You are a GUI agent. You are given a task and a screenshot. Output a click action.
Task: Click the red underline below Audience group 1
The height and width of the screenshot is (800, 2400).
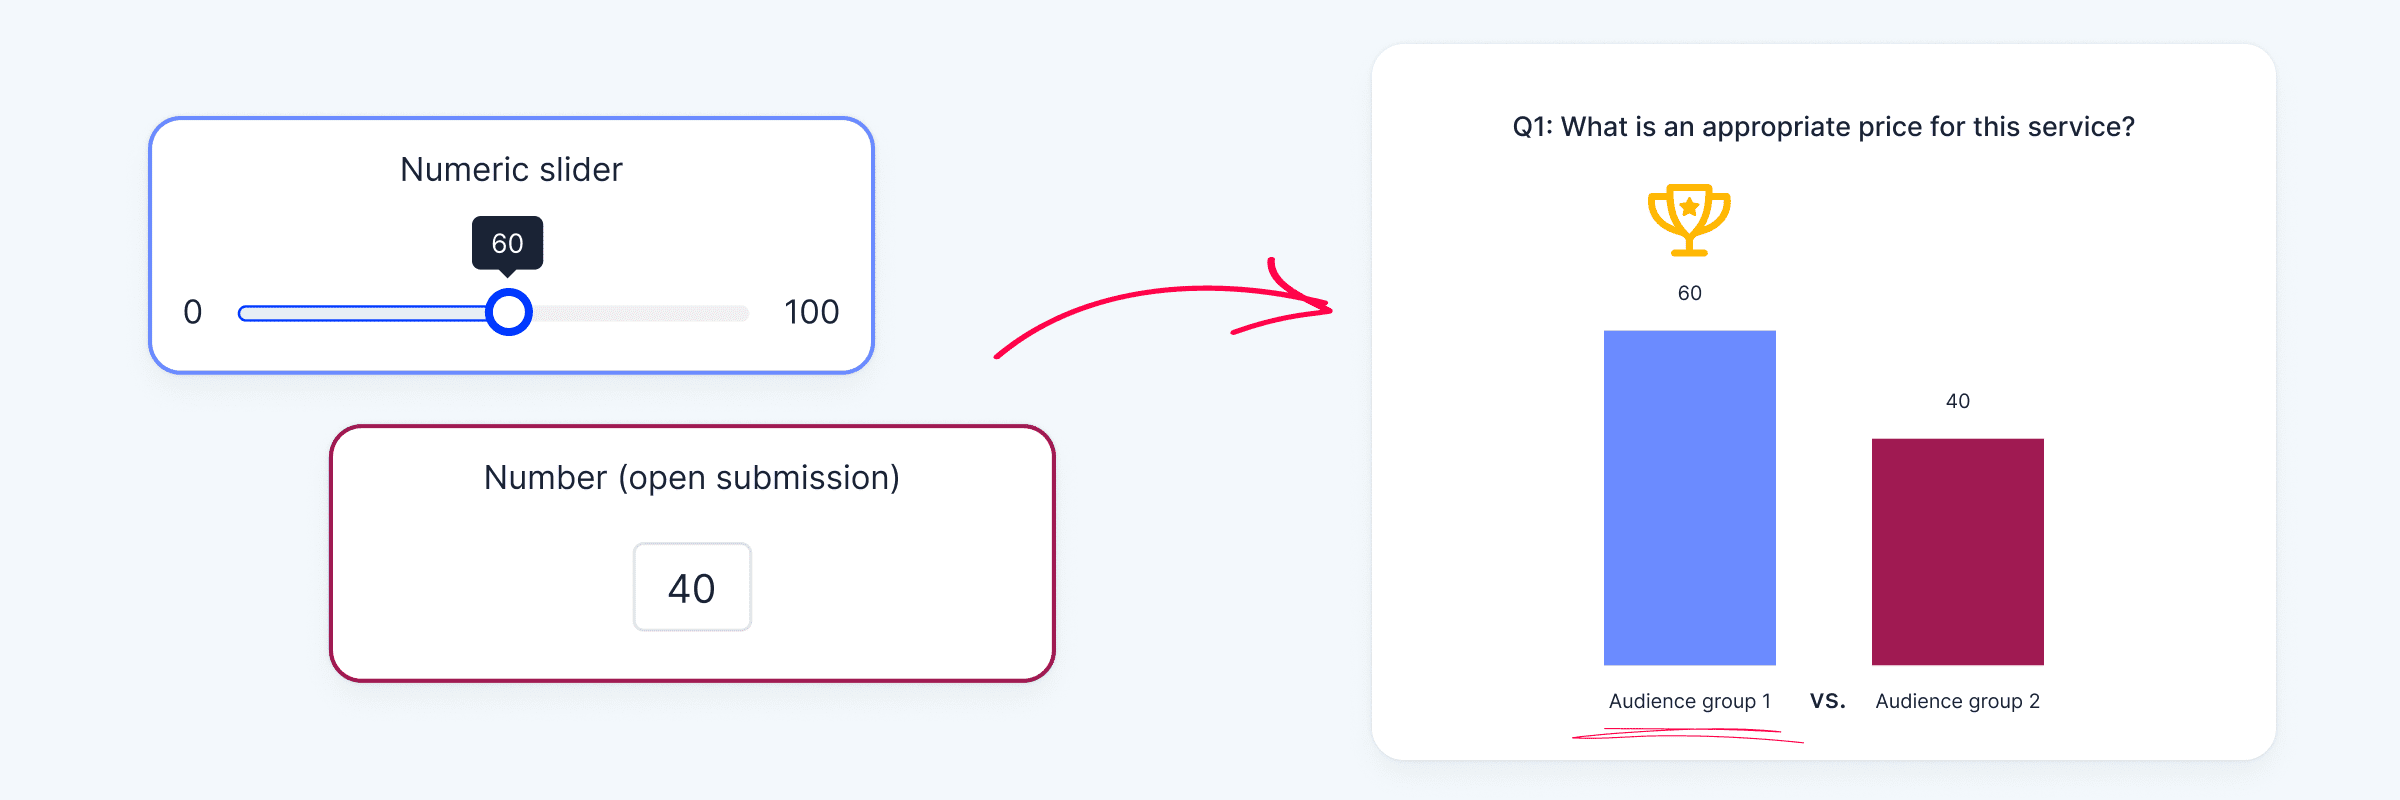point(1688,736)
